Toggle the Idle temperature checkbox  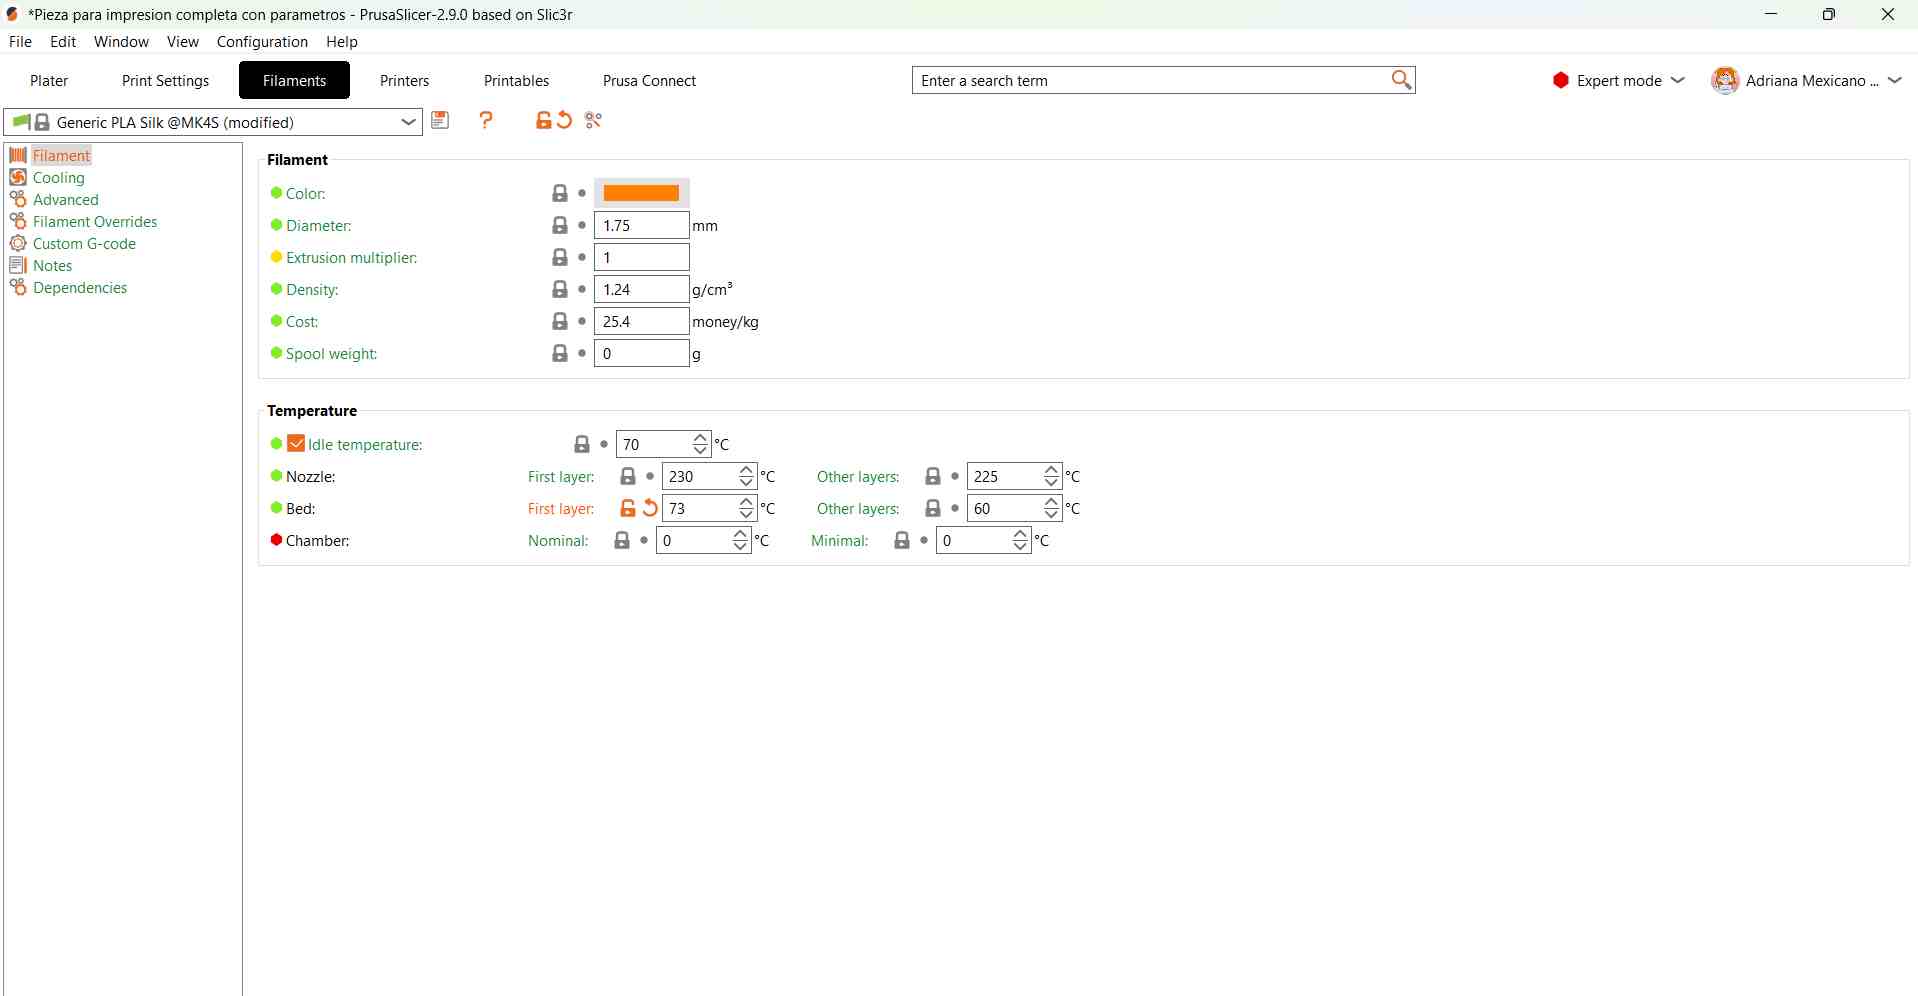coord(297,443)
